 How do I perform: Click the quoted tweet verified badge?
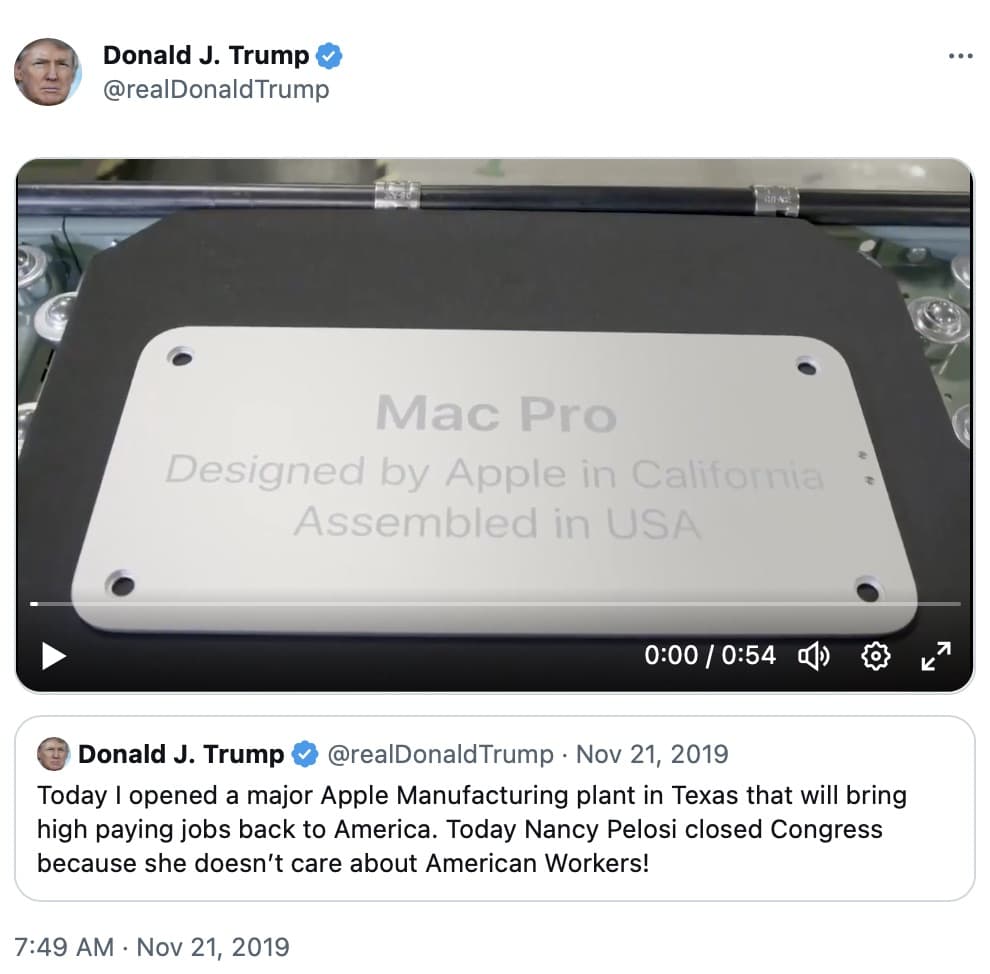(305, 754)
